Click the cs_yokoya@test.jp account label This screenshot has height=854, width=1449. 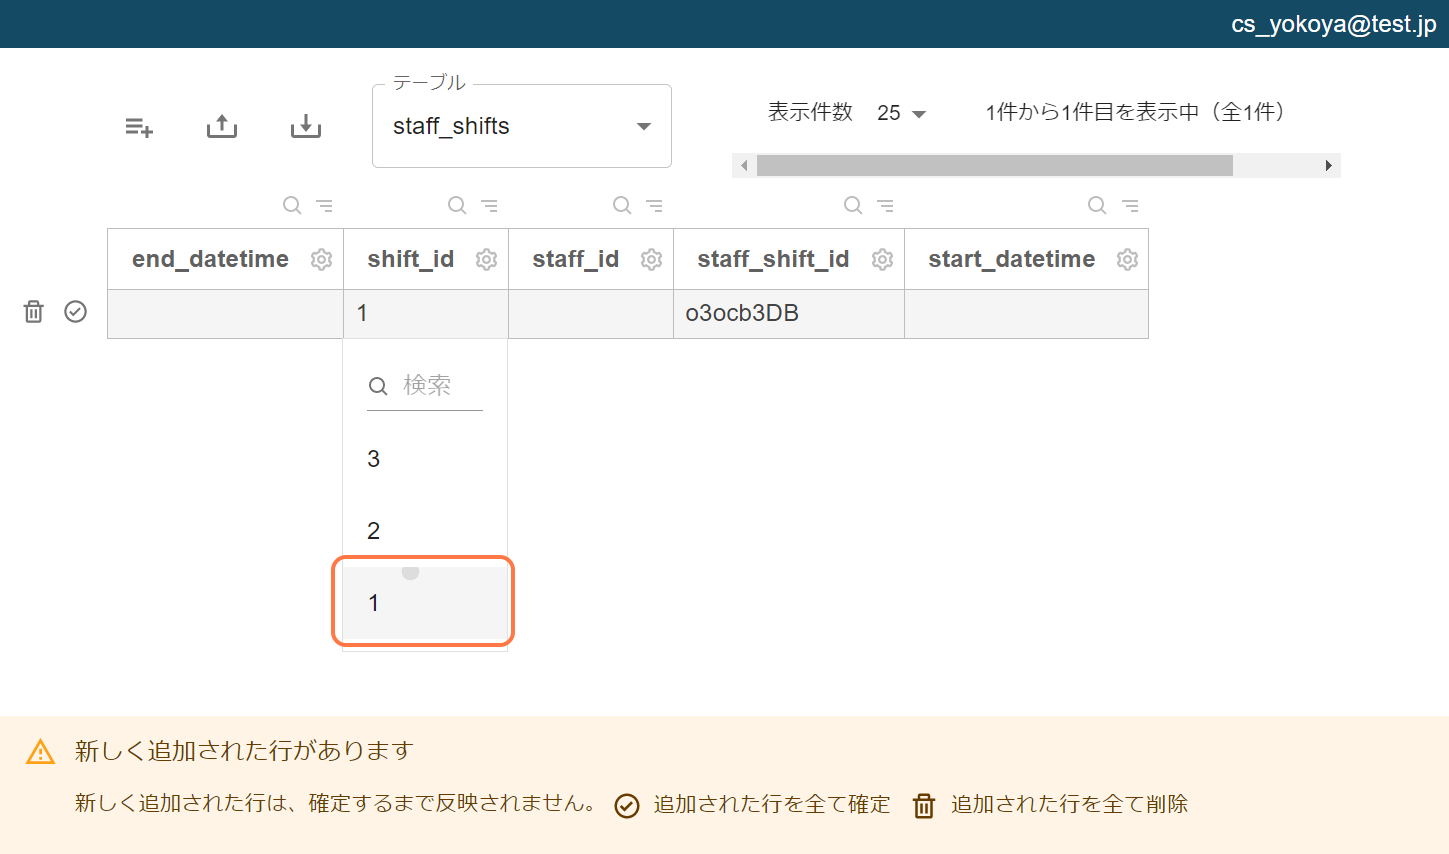pos(1334,24)
